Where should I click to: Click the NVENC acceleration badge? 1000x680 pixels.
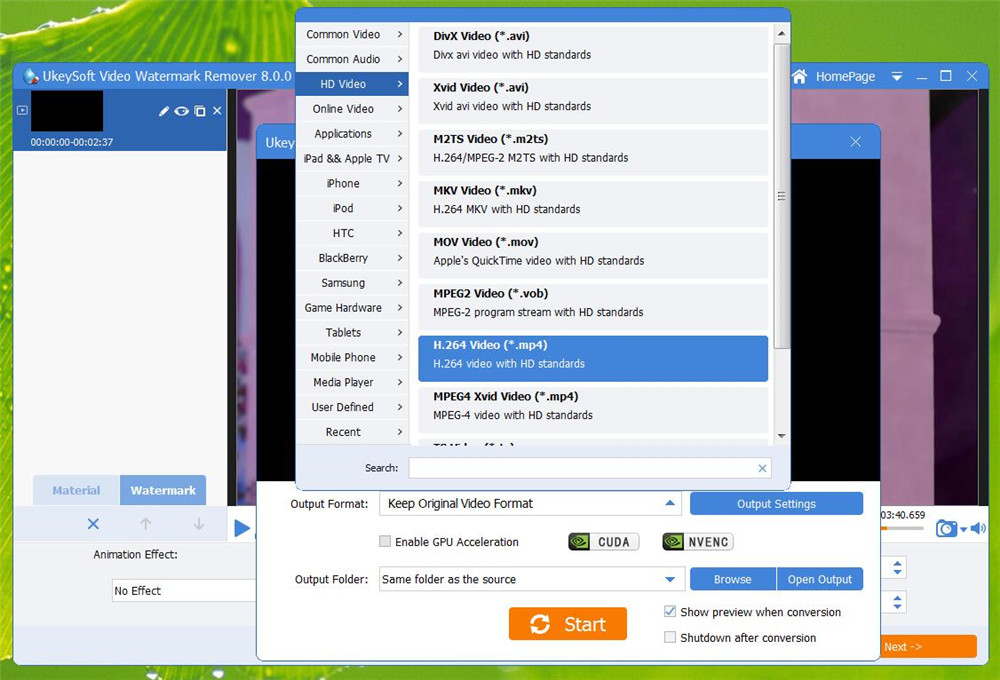pos(697,542)
